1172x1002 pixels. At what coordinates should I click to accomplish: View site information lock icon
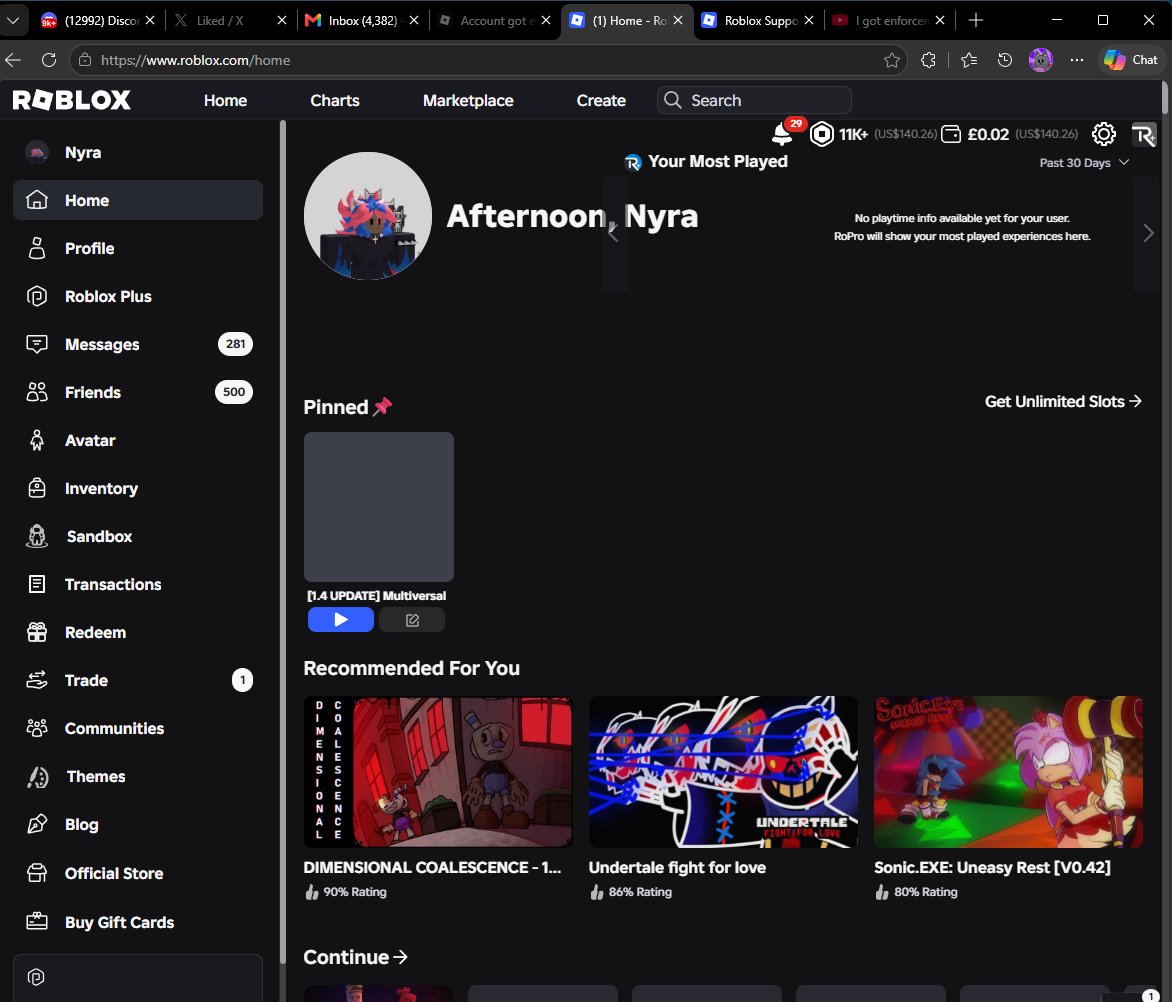[x=85, y=60]
